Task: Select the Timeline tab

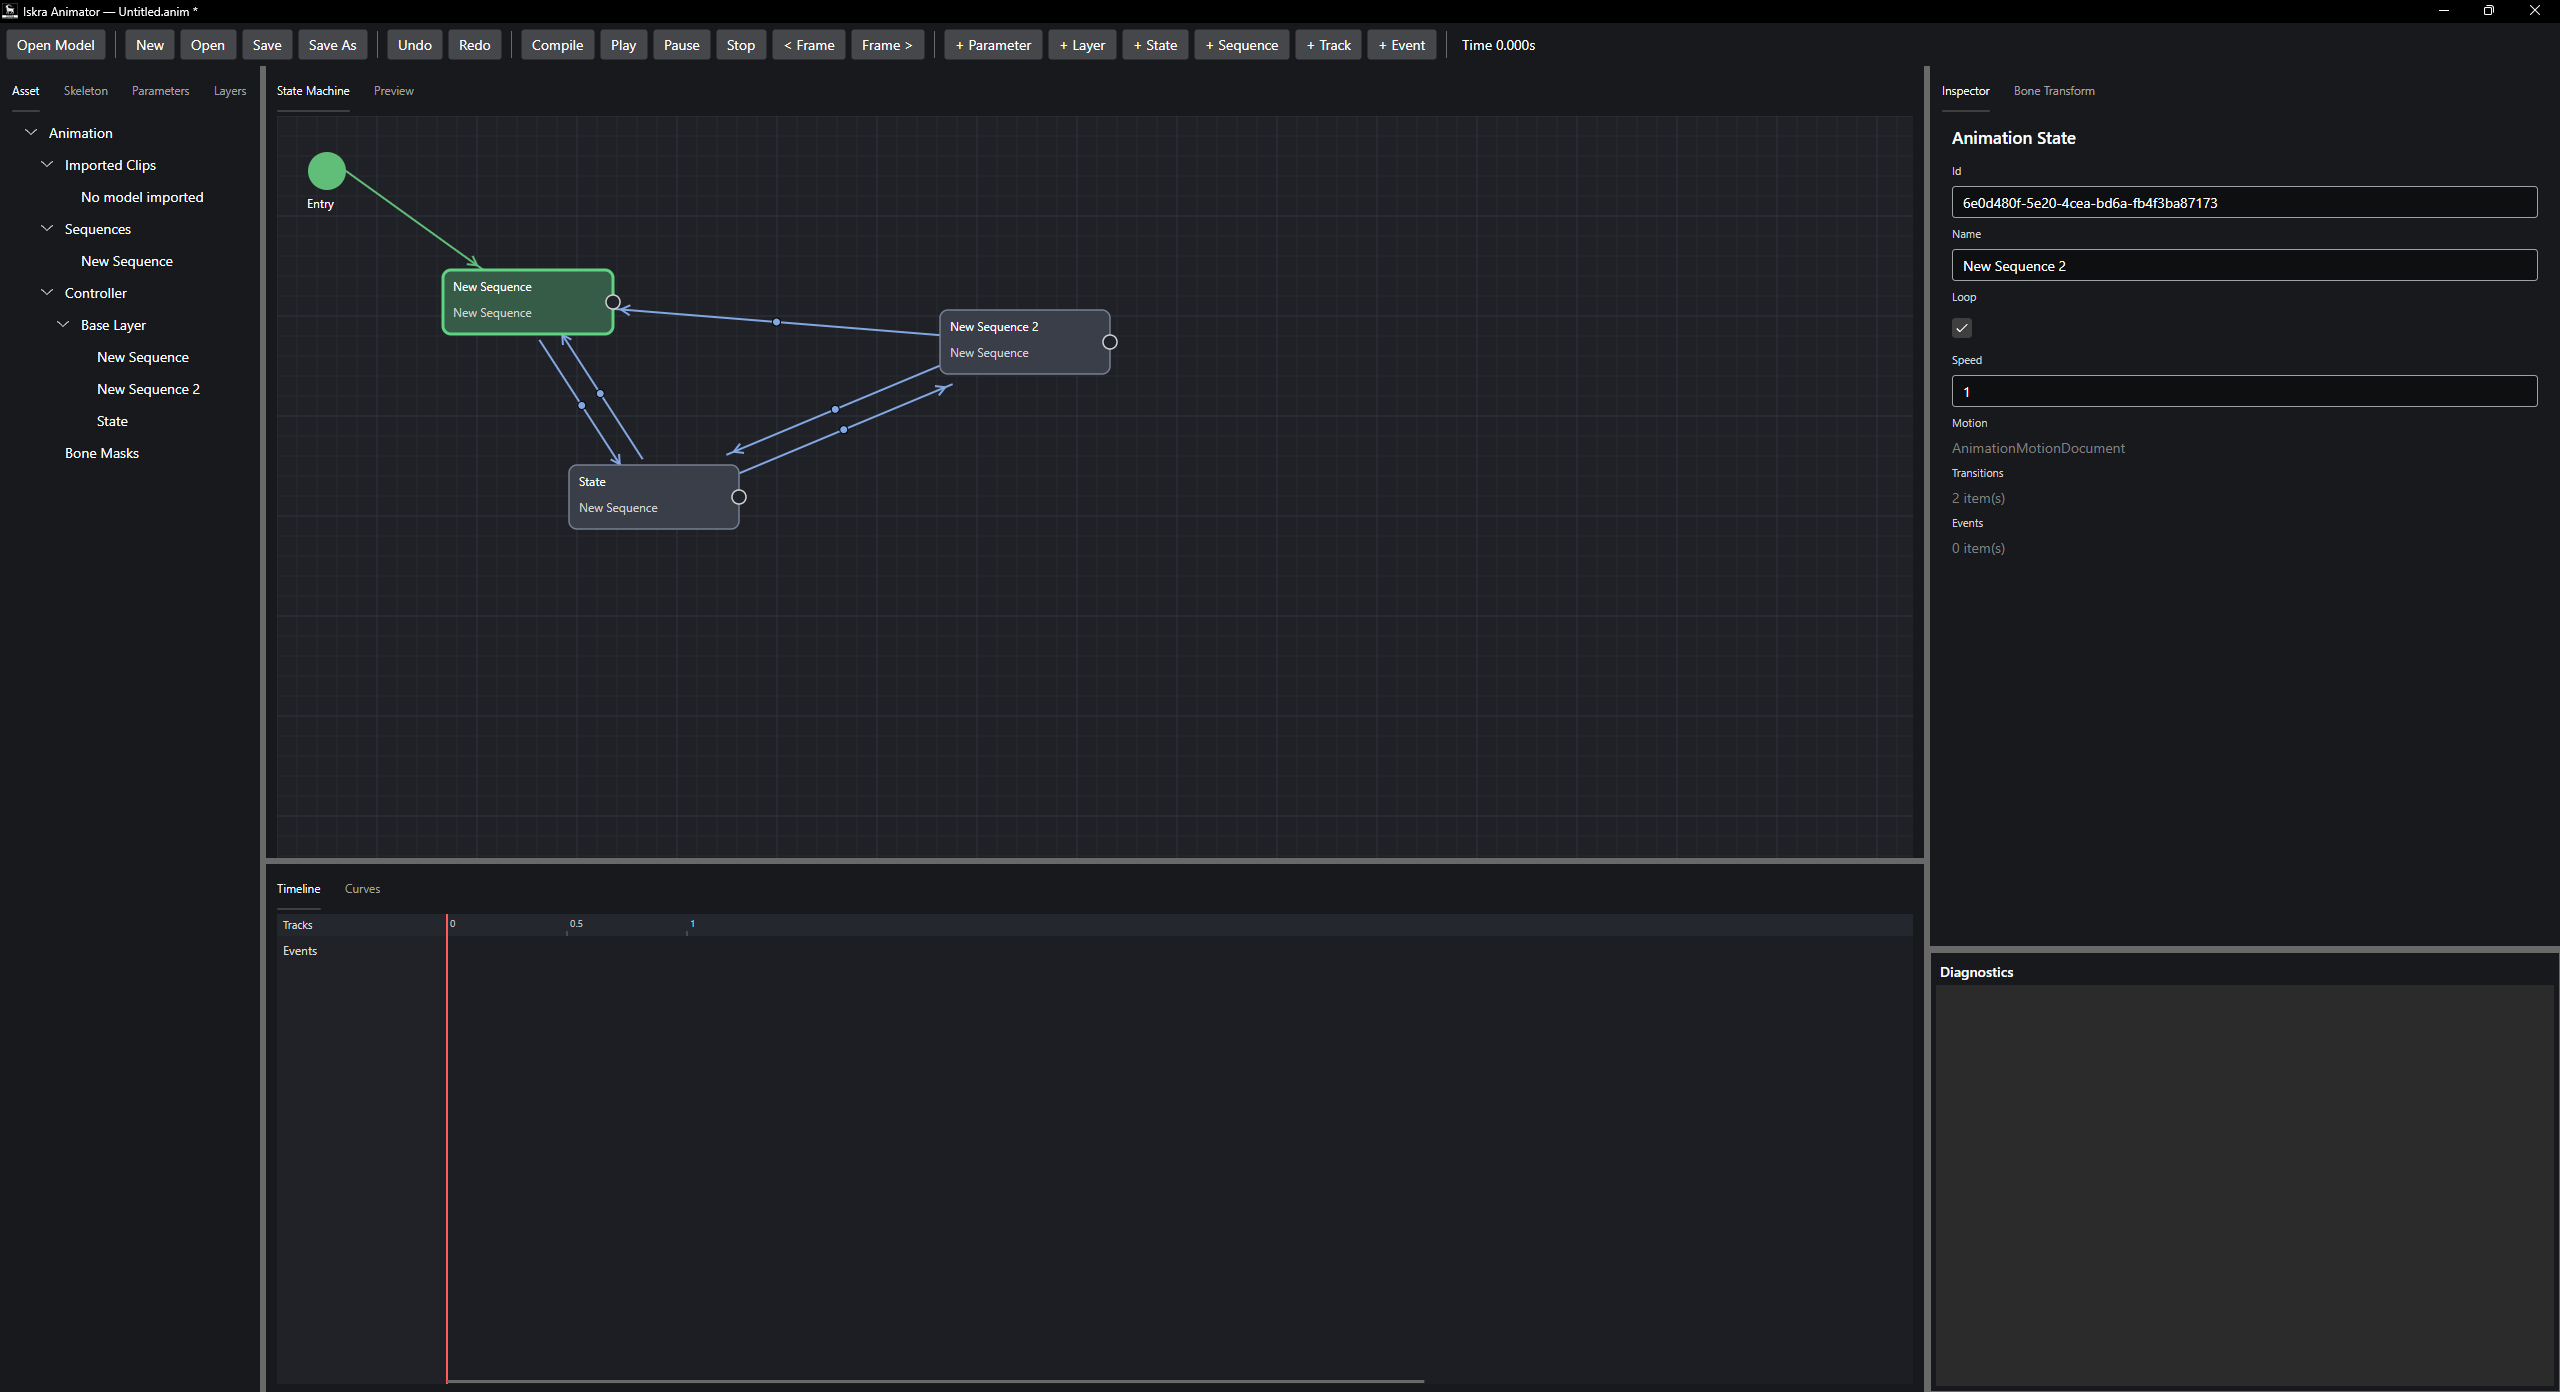Action: point(298,889)
